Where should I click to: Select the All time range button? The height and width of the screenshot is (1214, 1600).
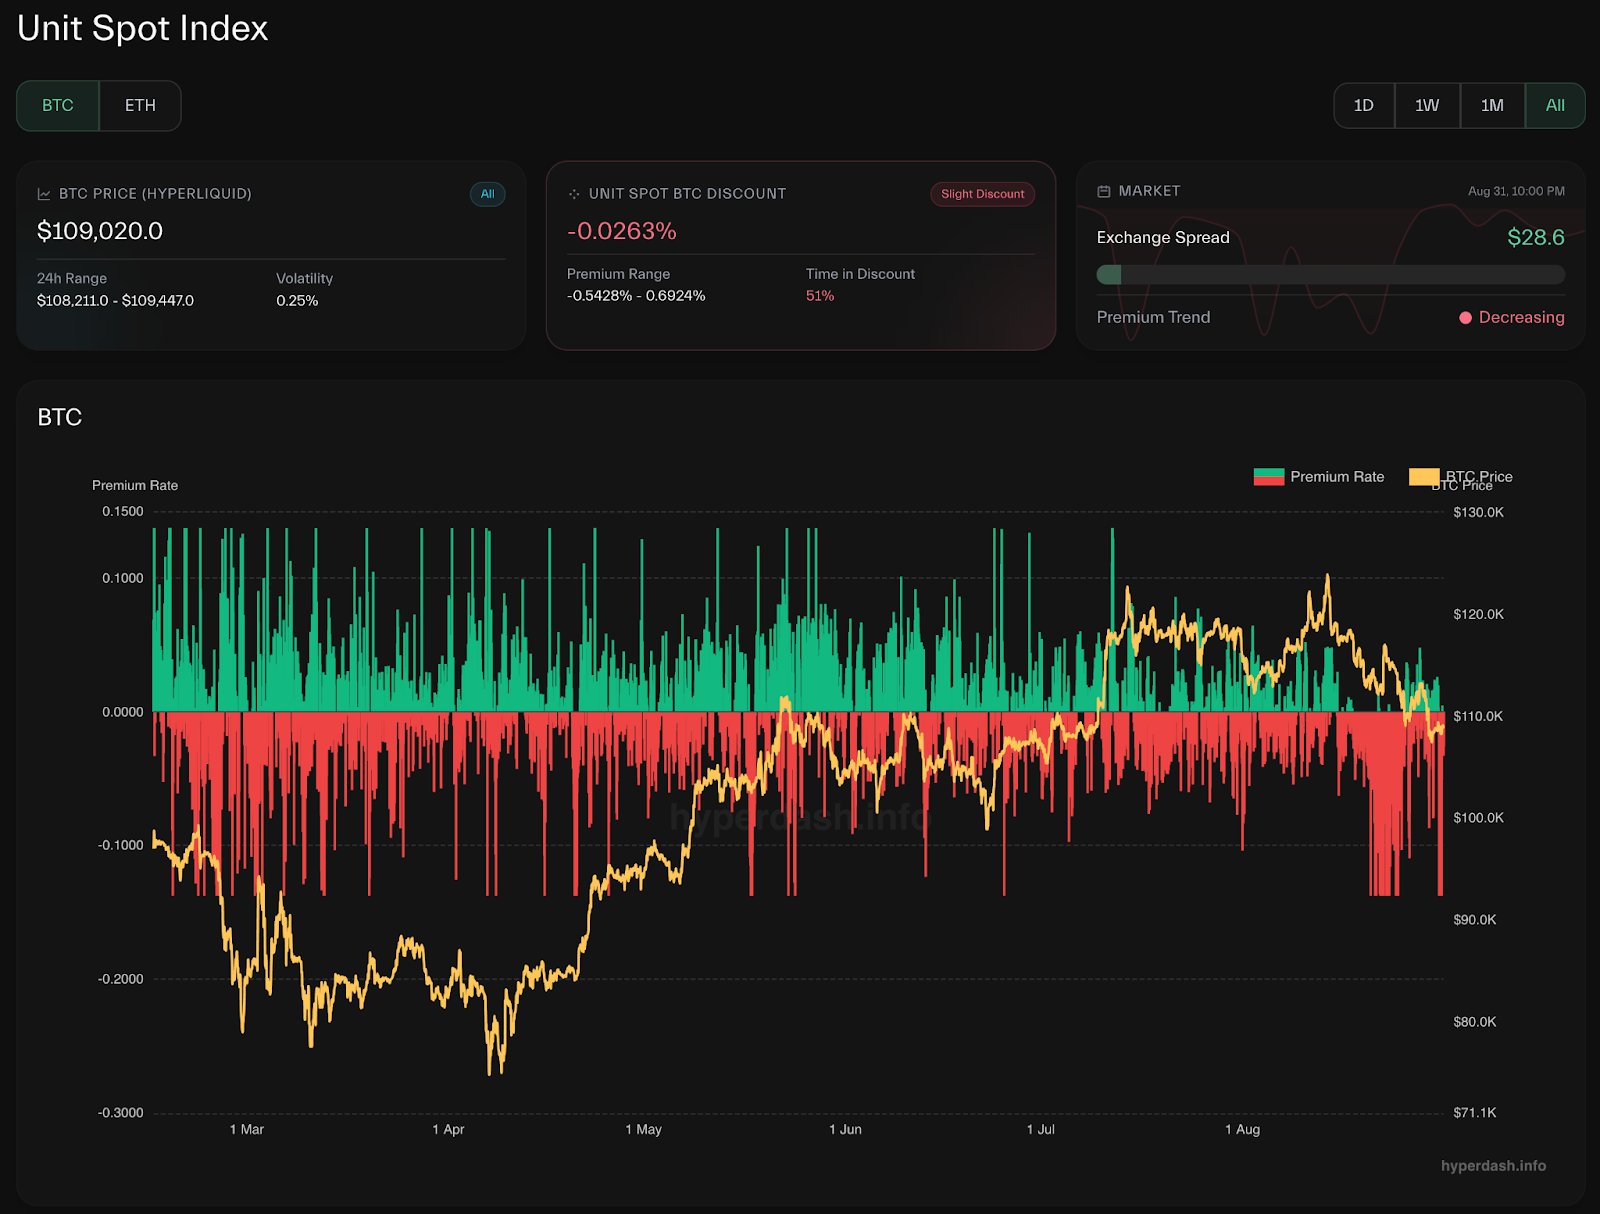click(x=1555, y=106)
